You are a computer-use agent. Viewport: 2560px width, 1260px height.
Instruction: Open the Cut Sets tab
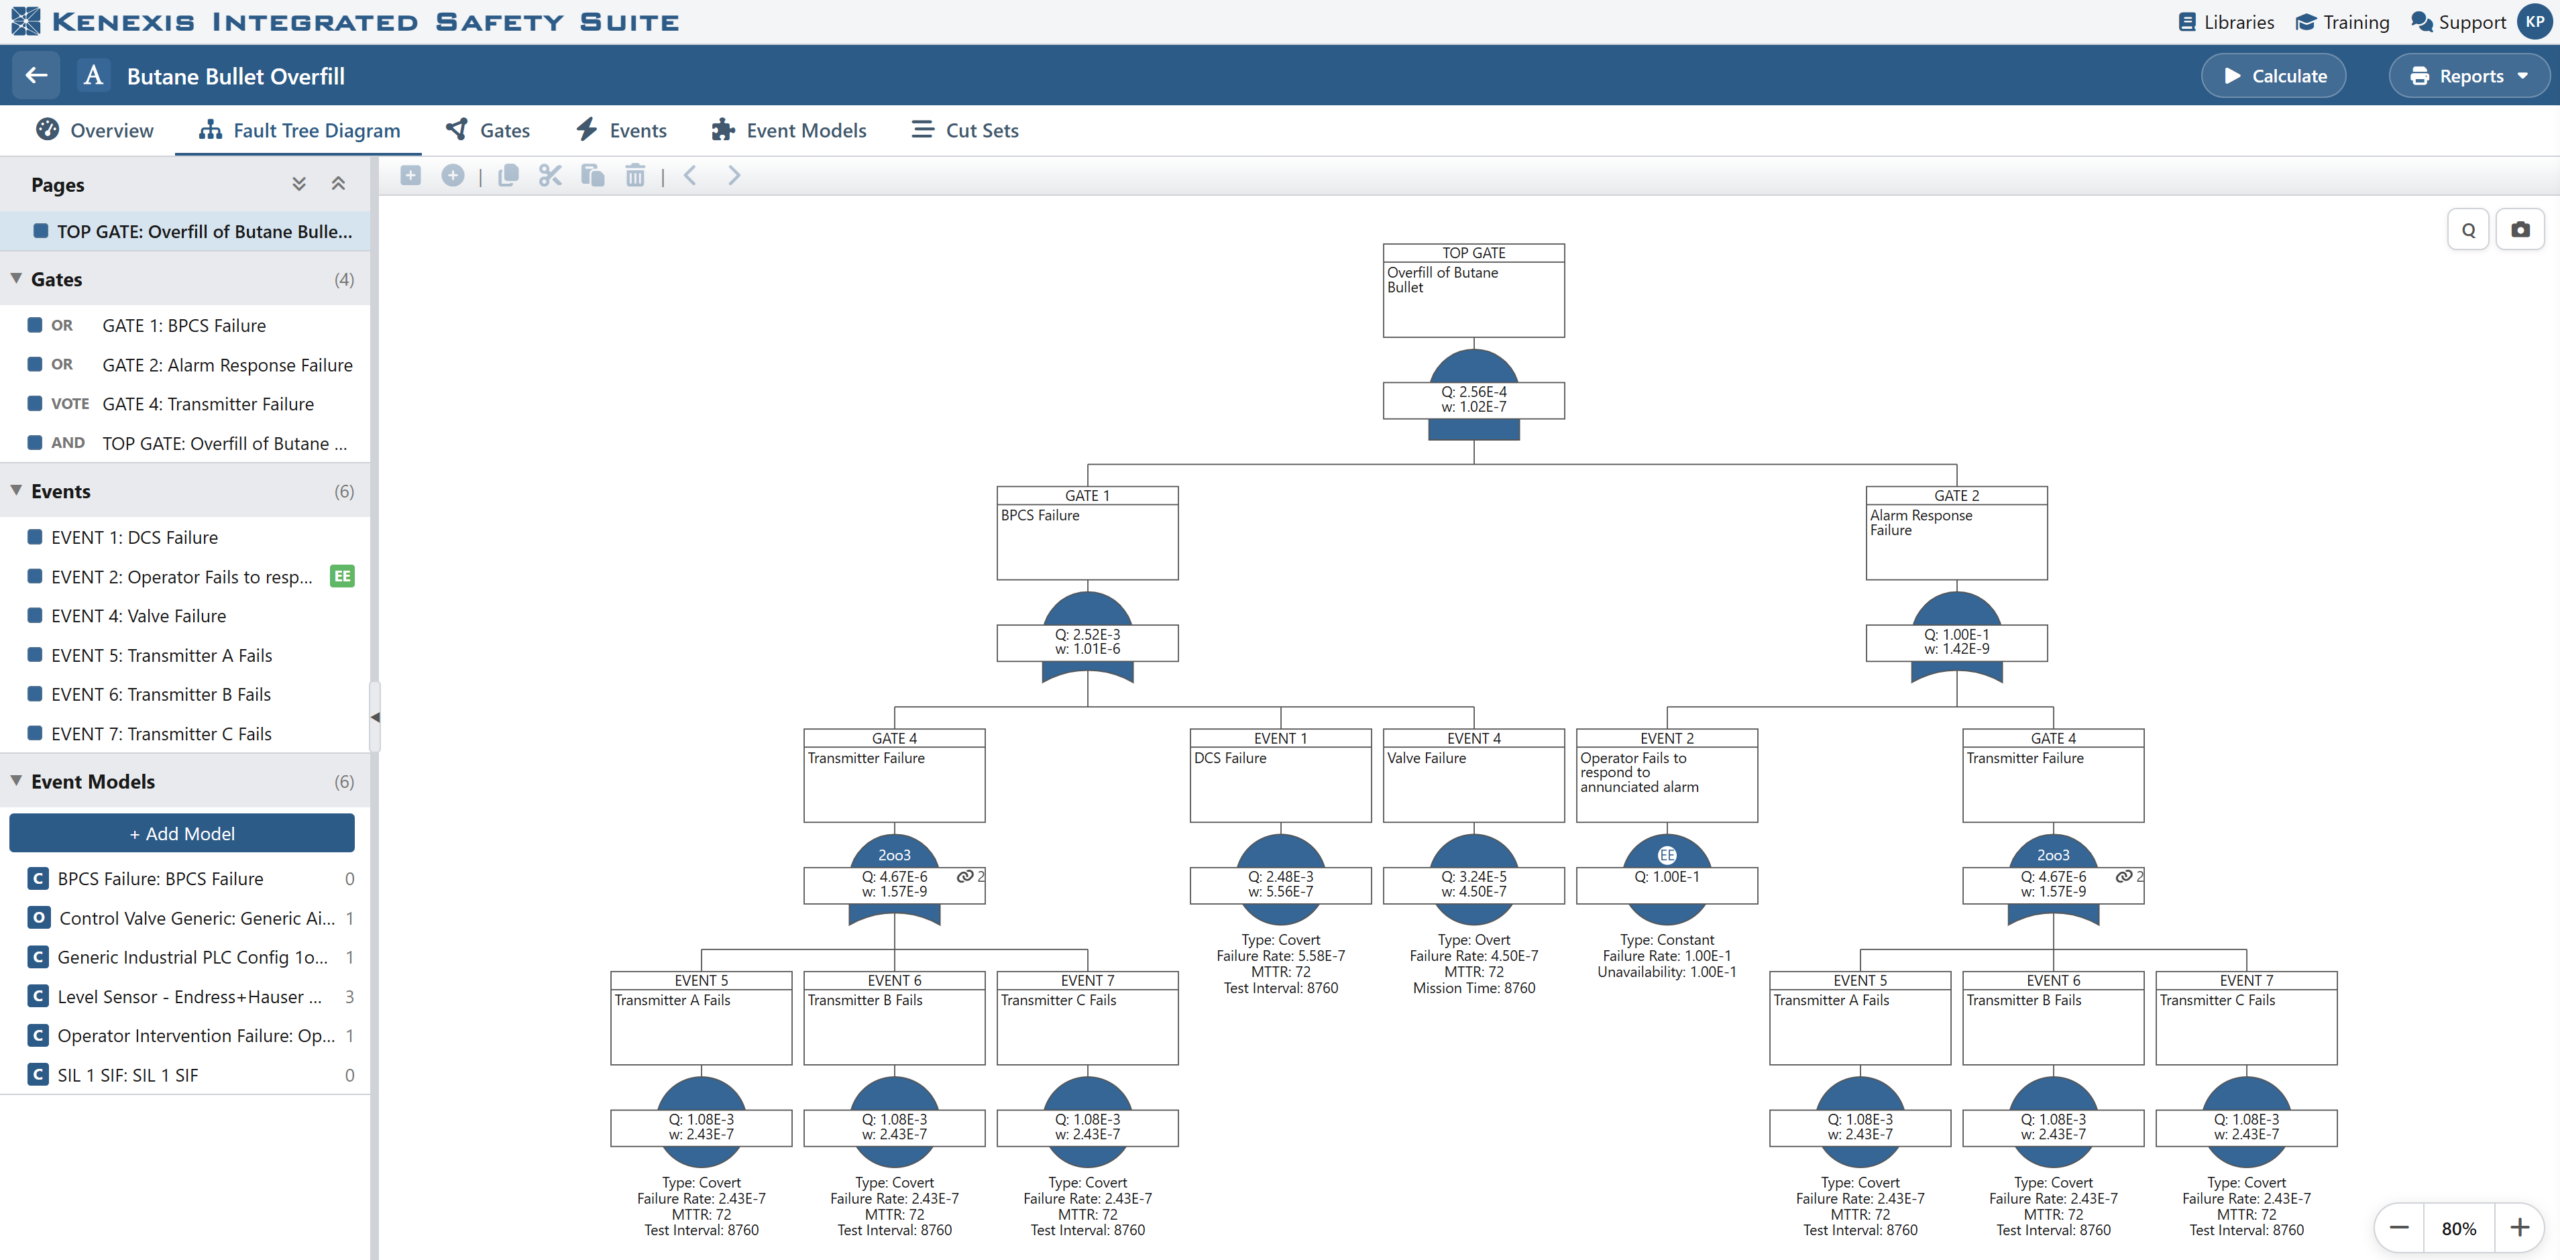[965, 130]
